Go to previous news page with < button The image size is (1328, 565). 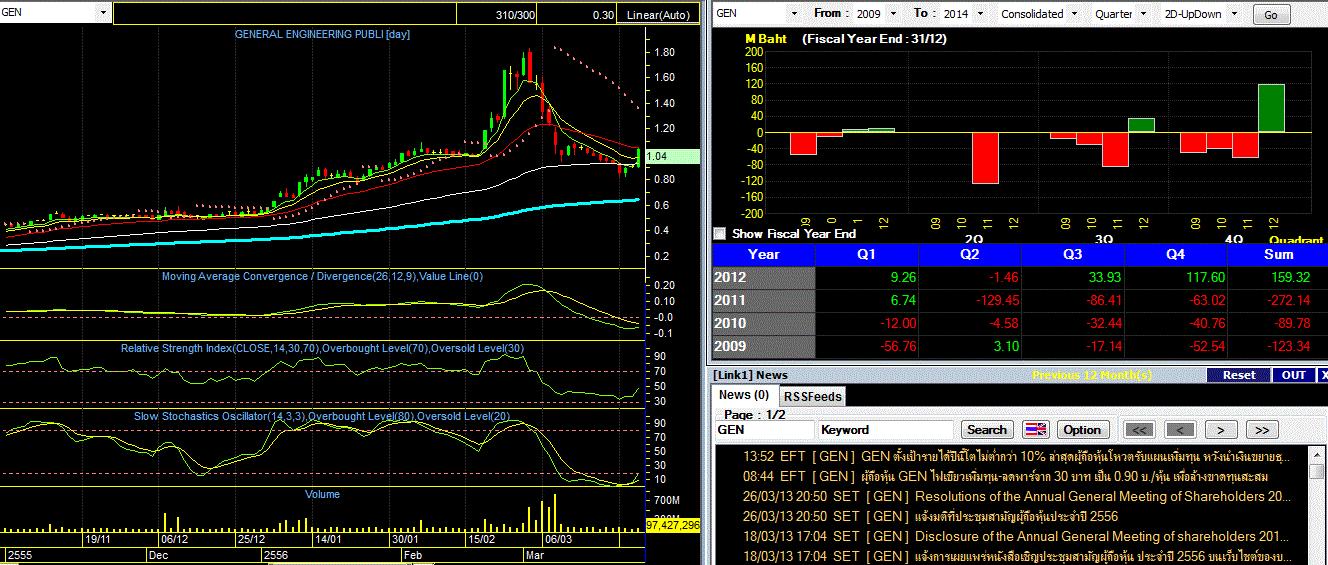pyautogui.click(x=1180, y=429)
